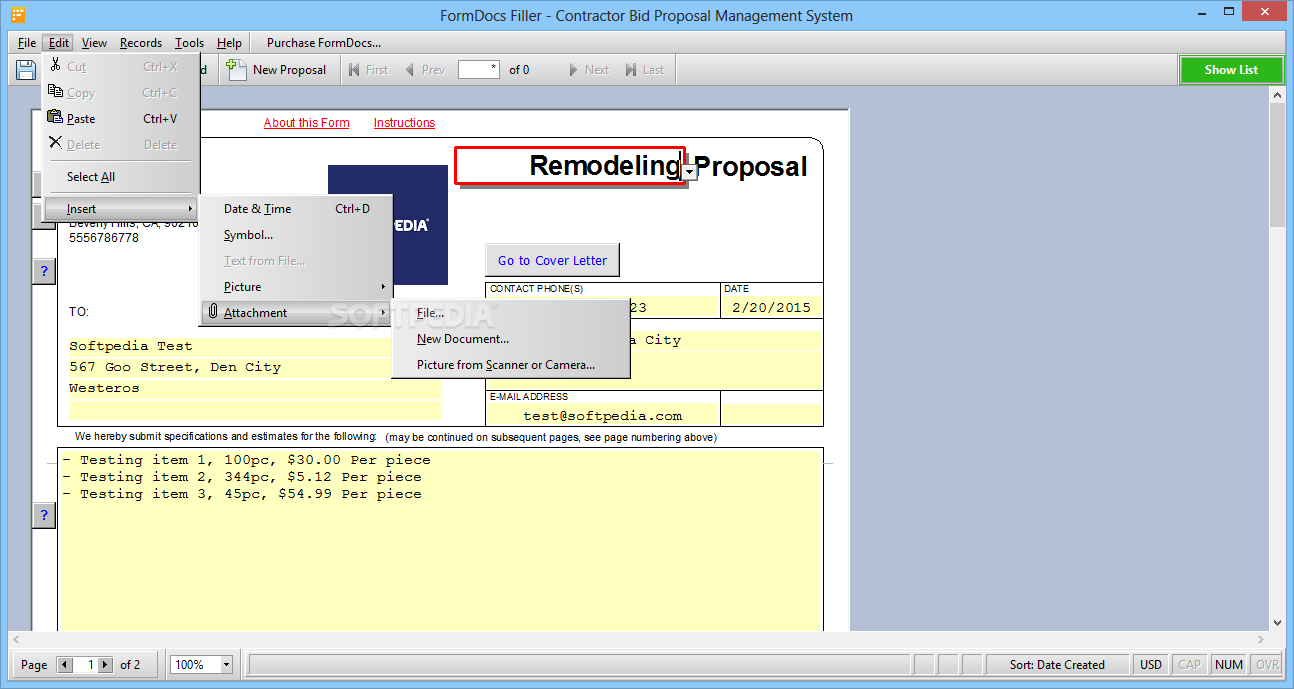Click the record number input field

tap(479, 70)
